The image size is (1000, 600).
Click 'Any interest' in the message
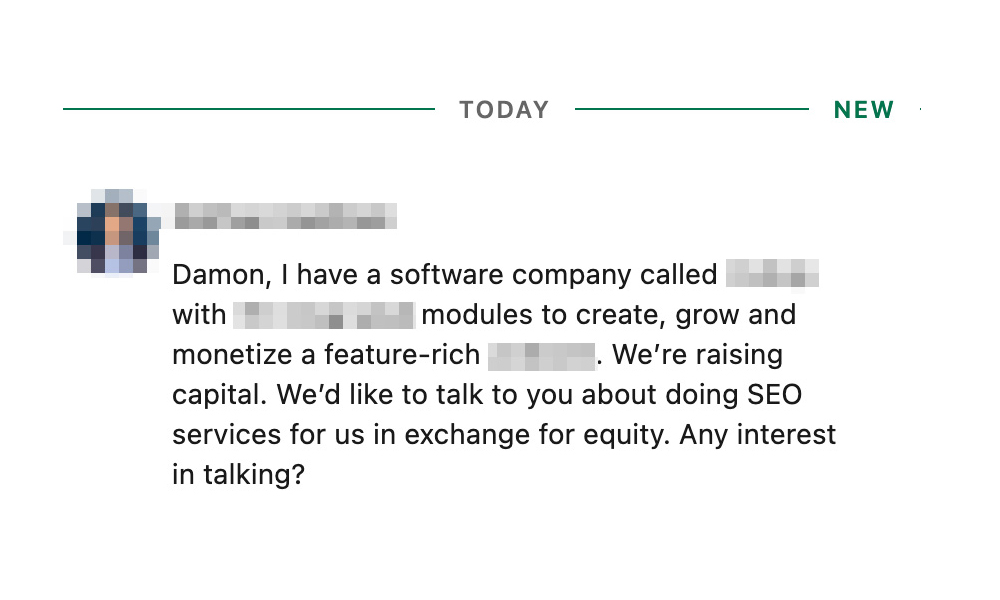coord(757,435)
